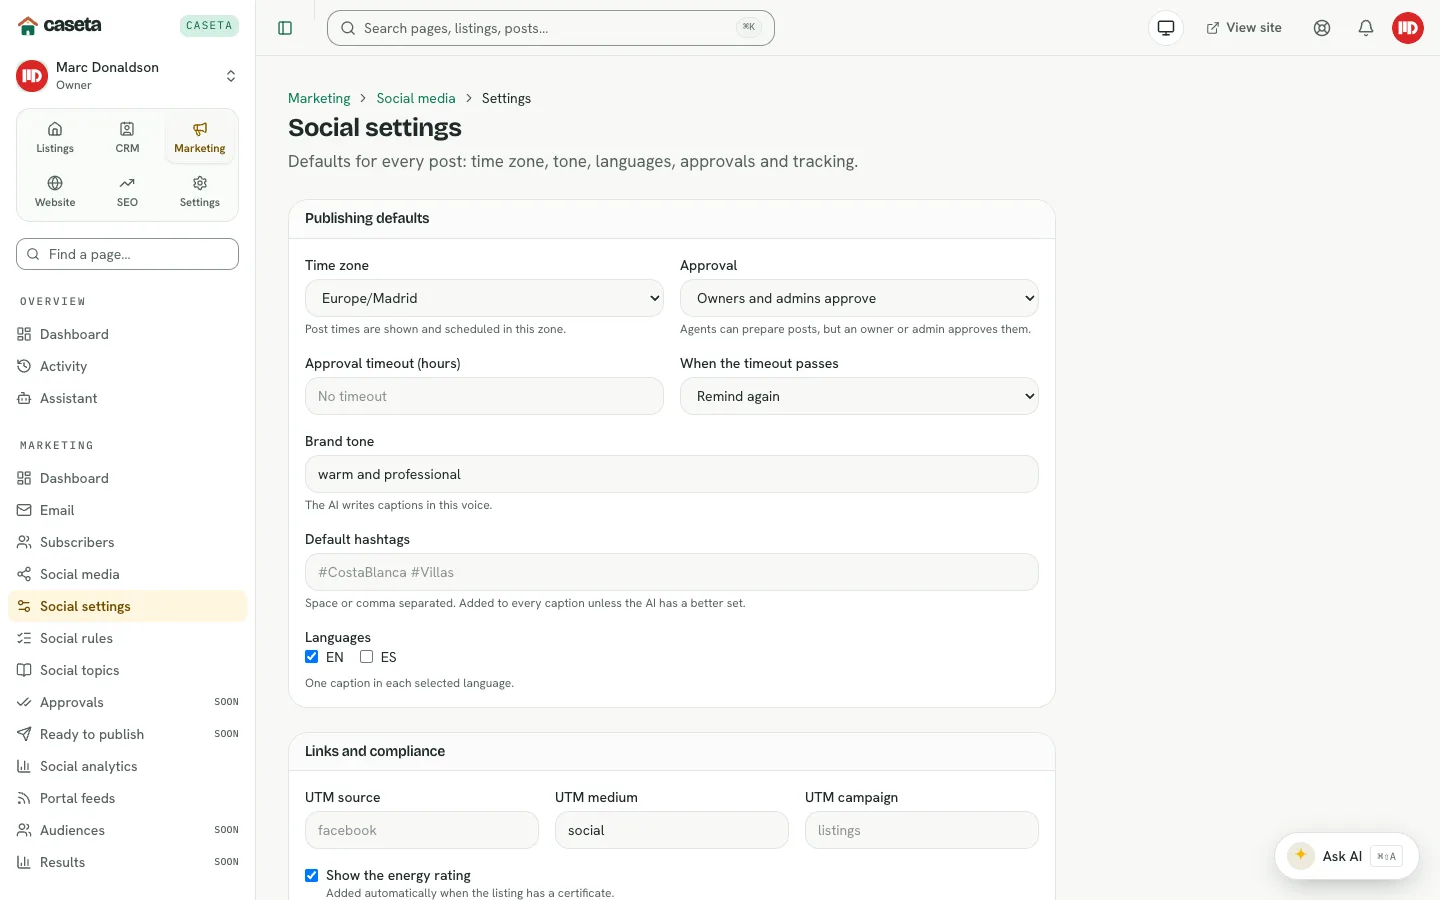1440x900 pixels.
Task: Click the Activity history icon
Action: click(24, 366)
